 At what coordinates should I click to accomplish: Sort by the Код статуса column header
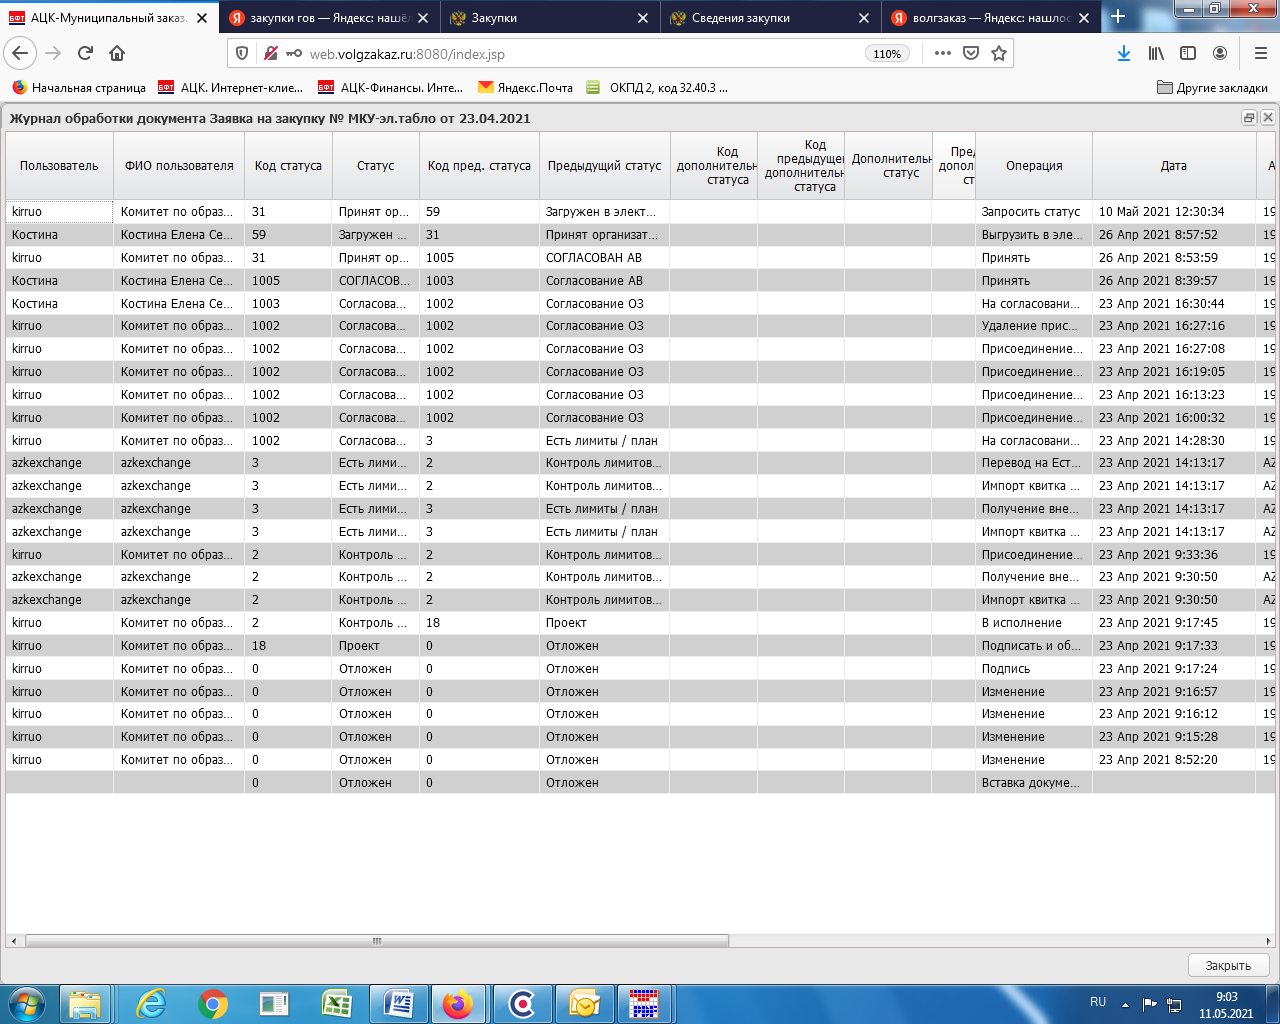point(288,166)
